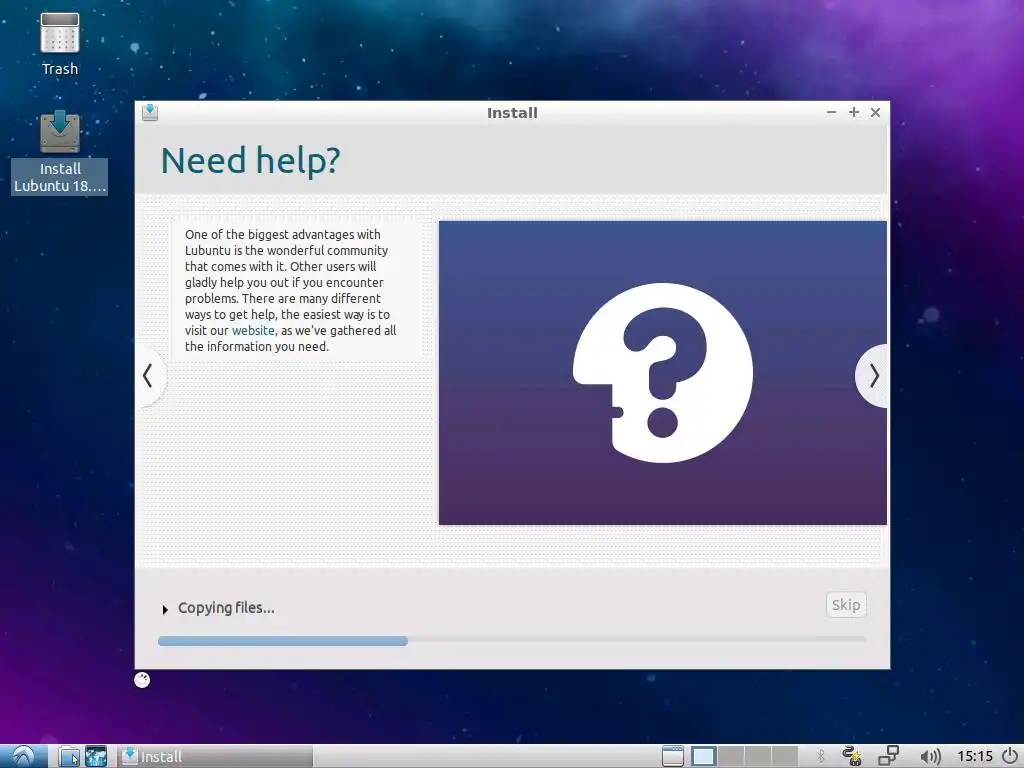Select the Install Lubuntu 18 desktop icon

[x=59, y=152]
